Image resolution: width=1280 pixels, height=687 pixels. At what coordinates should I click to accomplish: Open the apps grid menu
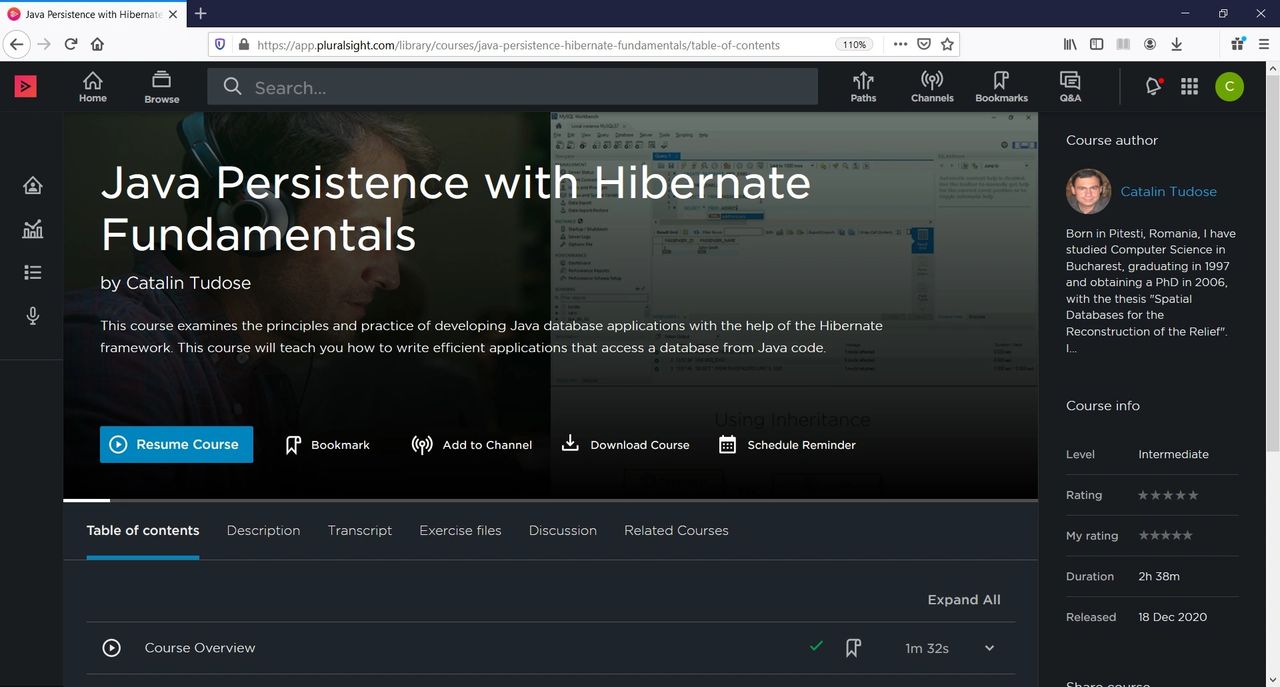(x=1189, y=87)
